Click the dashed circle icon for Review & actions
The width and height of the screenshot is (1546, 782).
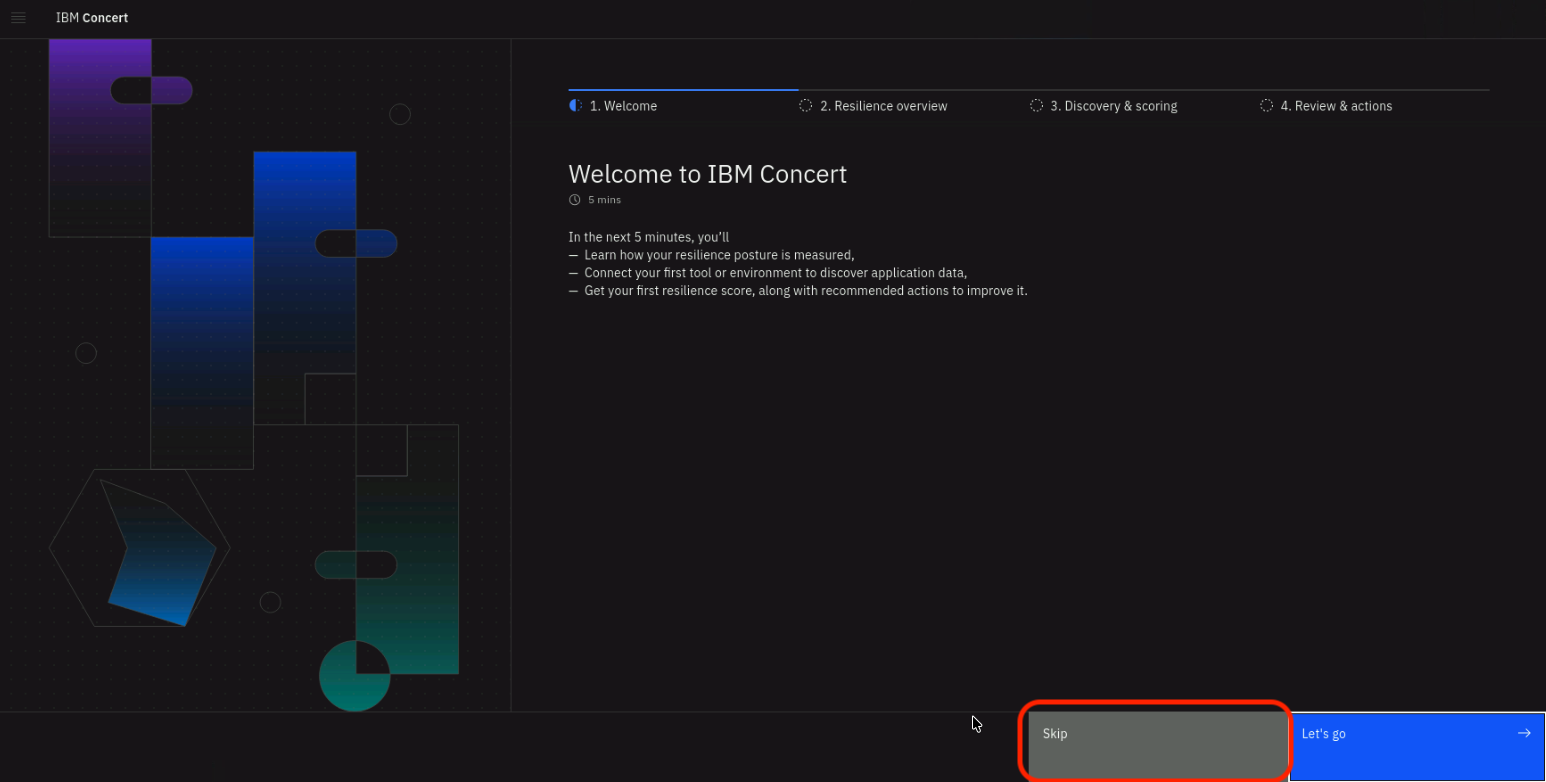(x=1267, y=105)
